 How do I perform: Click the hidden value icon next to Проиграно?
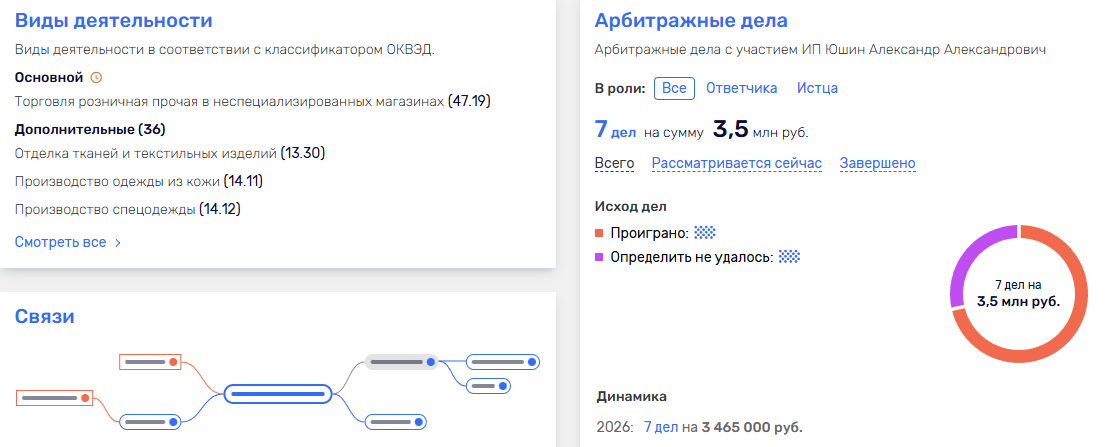coord(706,232)
